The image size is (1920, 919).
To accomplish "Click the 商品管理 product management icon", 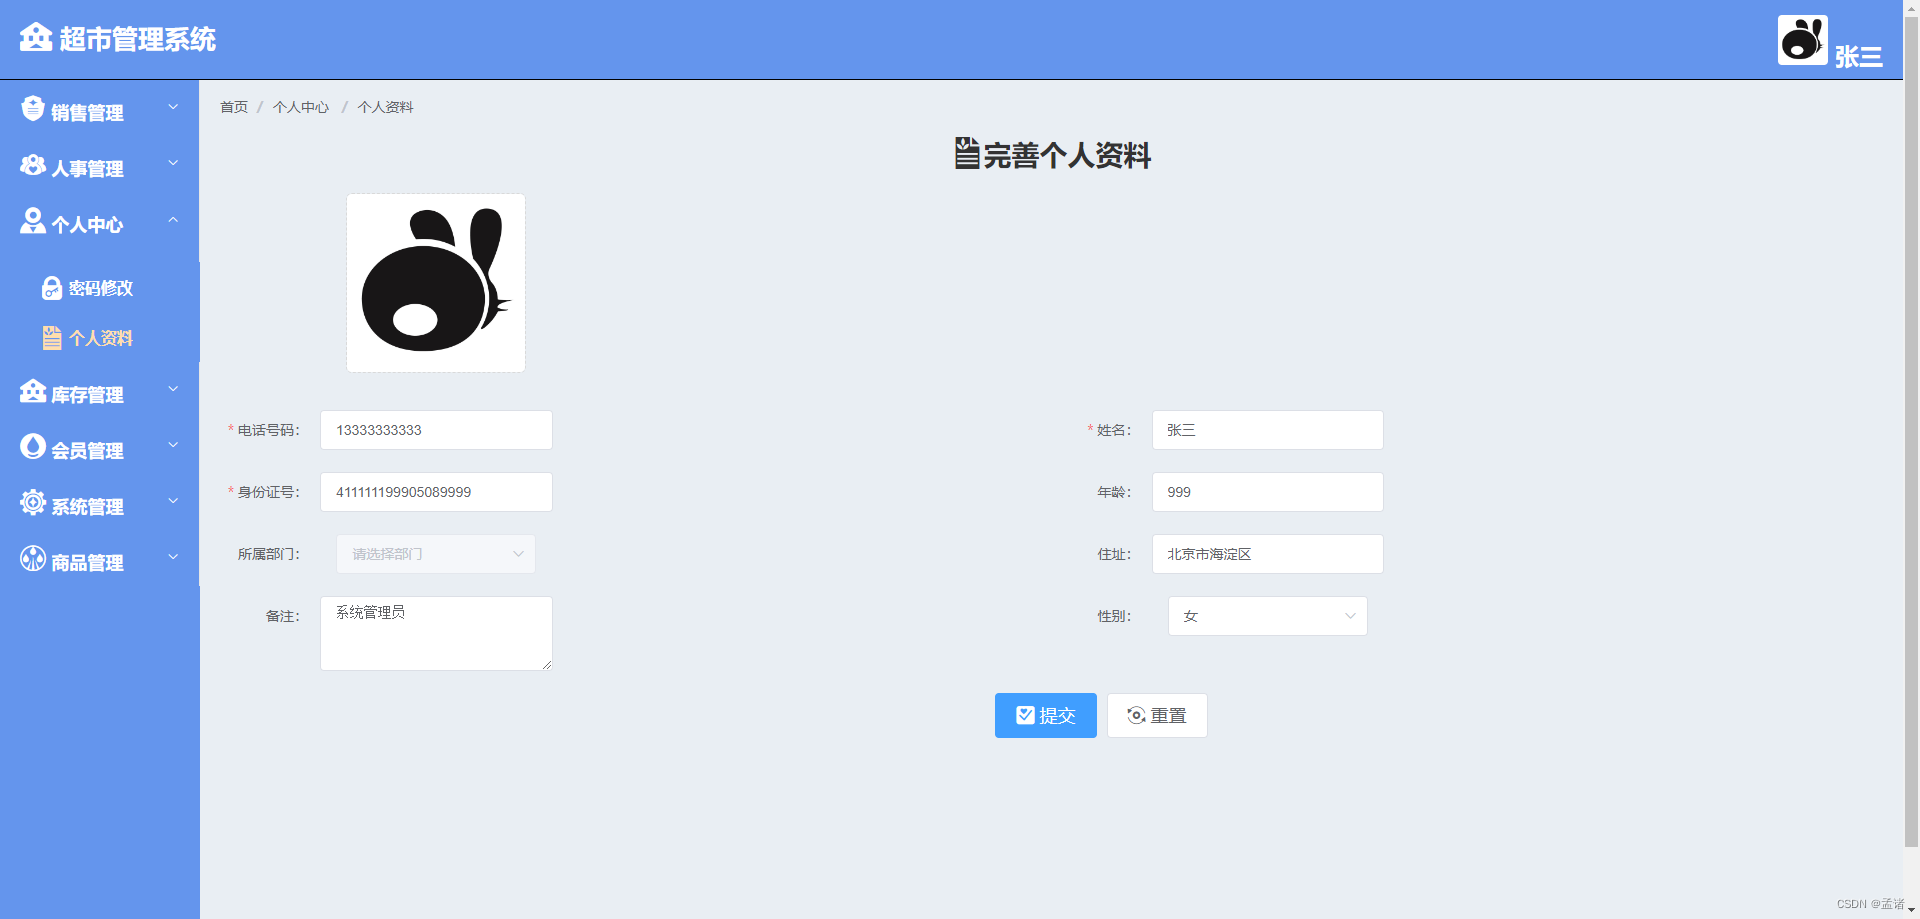I will pyautogui.click(x=32, y=560).
